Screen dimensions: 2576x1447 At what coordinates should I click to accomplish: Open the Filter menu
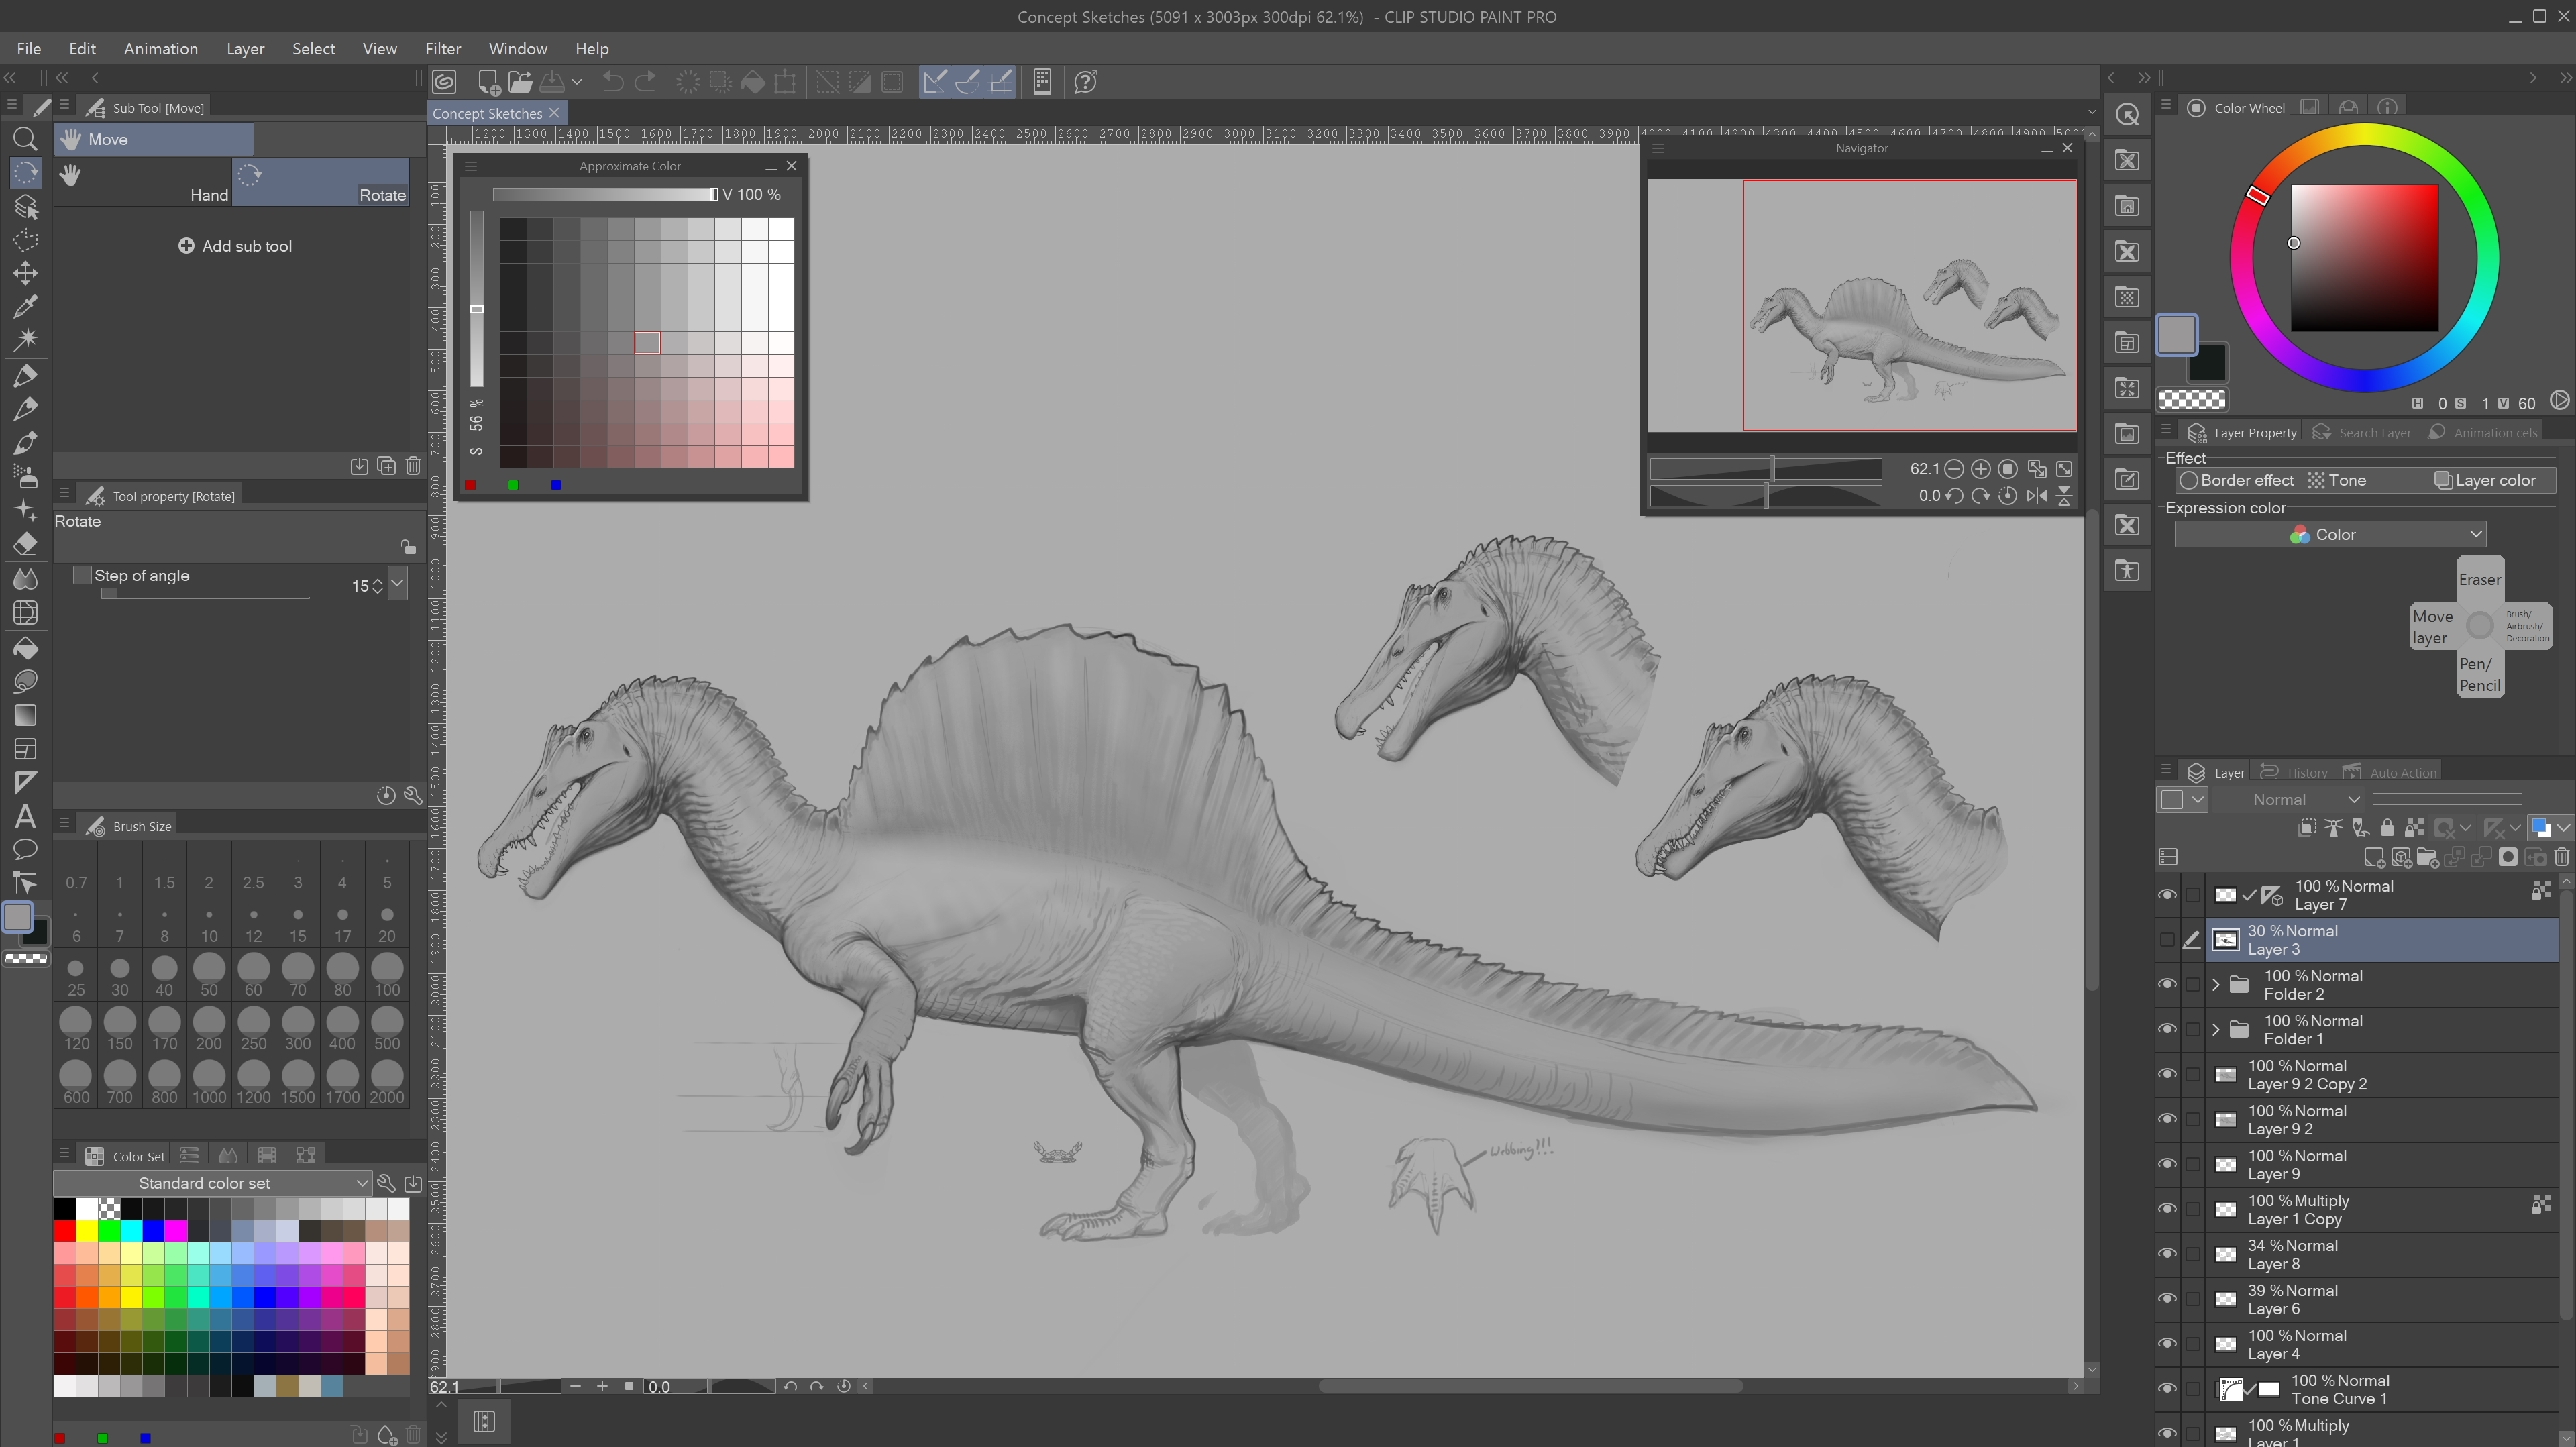[442, 48]
